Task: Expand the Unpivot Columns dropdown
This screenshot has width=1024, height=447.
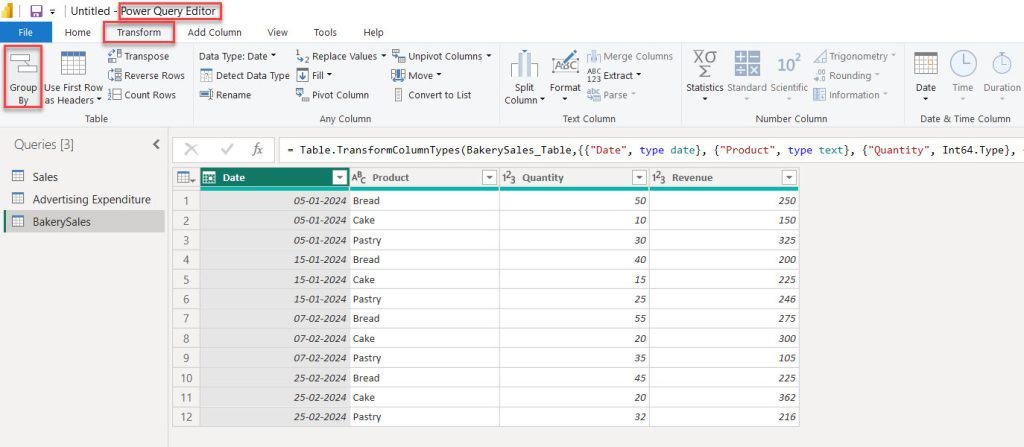Action: [488, 56]
